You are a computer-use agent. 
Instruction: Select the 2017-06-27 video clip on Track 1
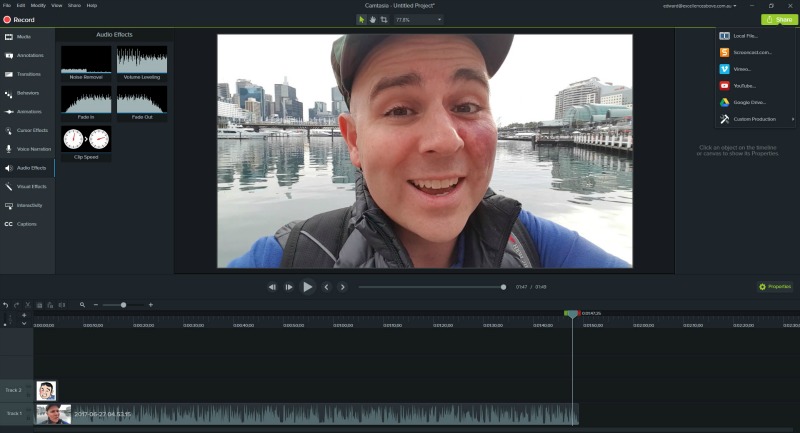click(307, 414)
